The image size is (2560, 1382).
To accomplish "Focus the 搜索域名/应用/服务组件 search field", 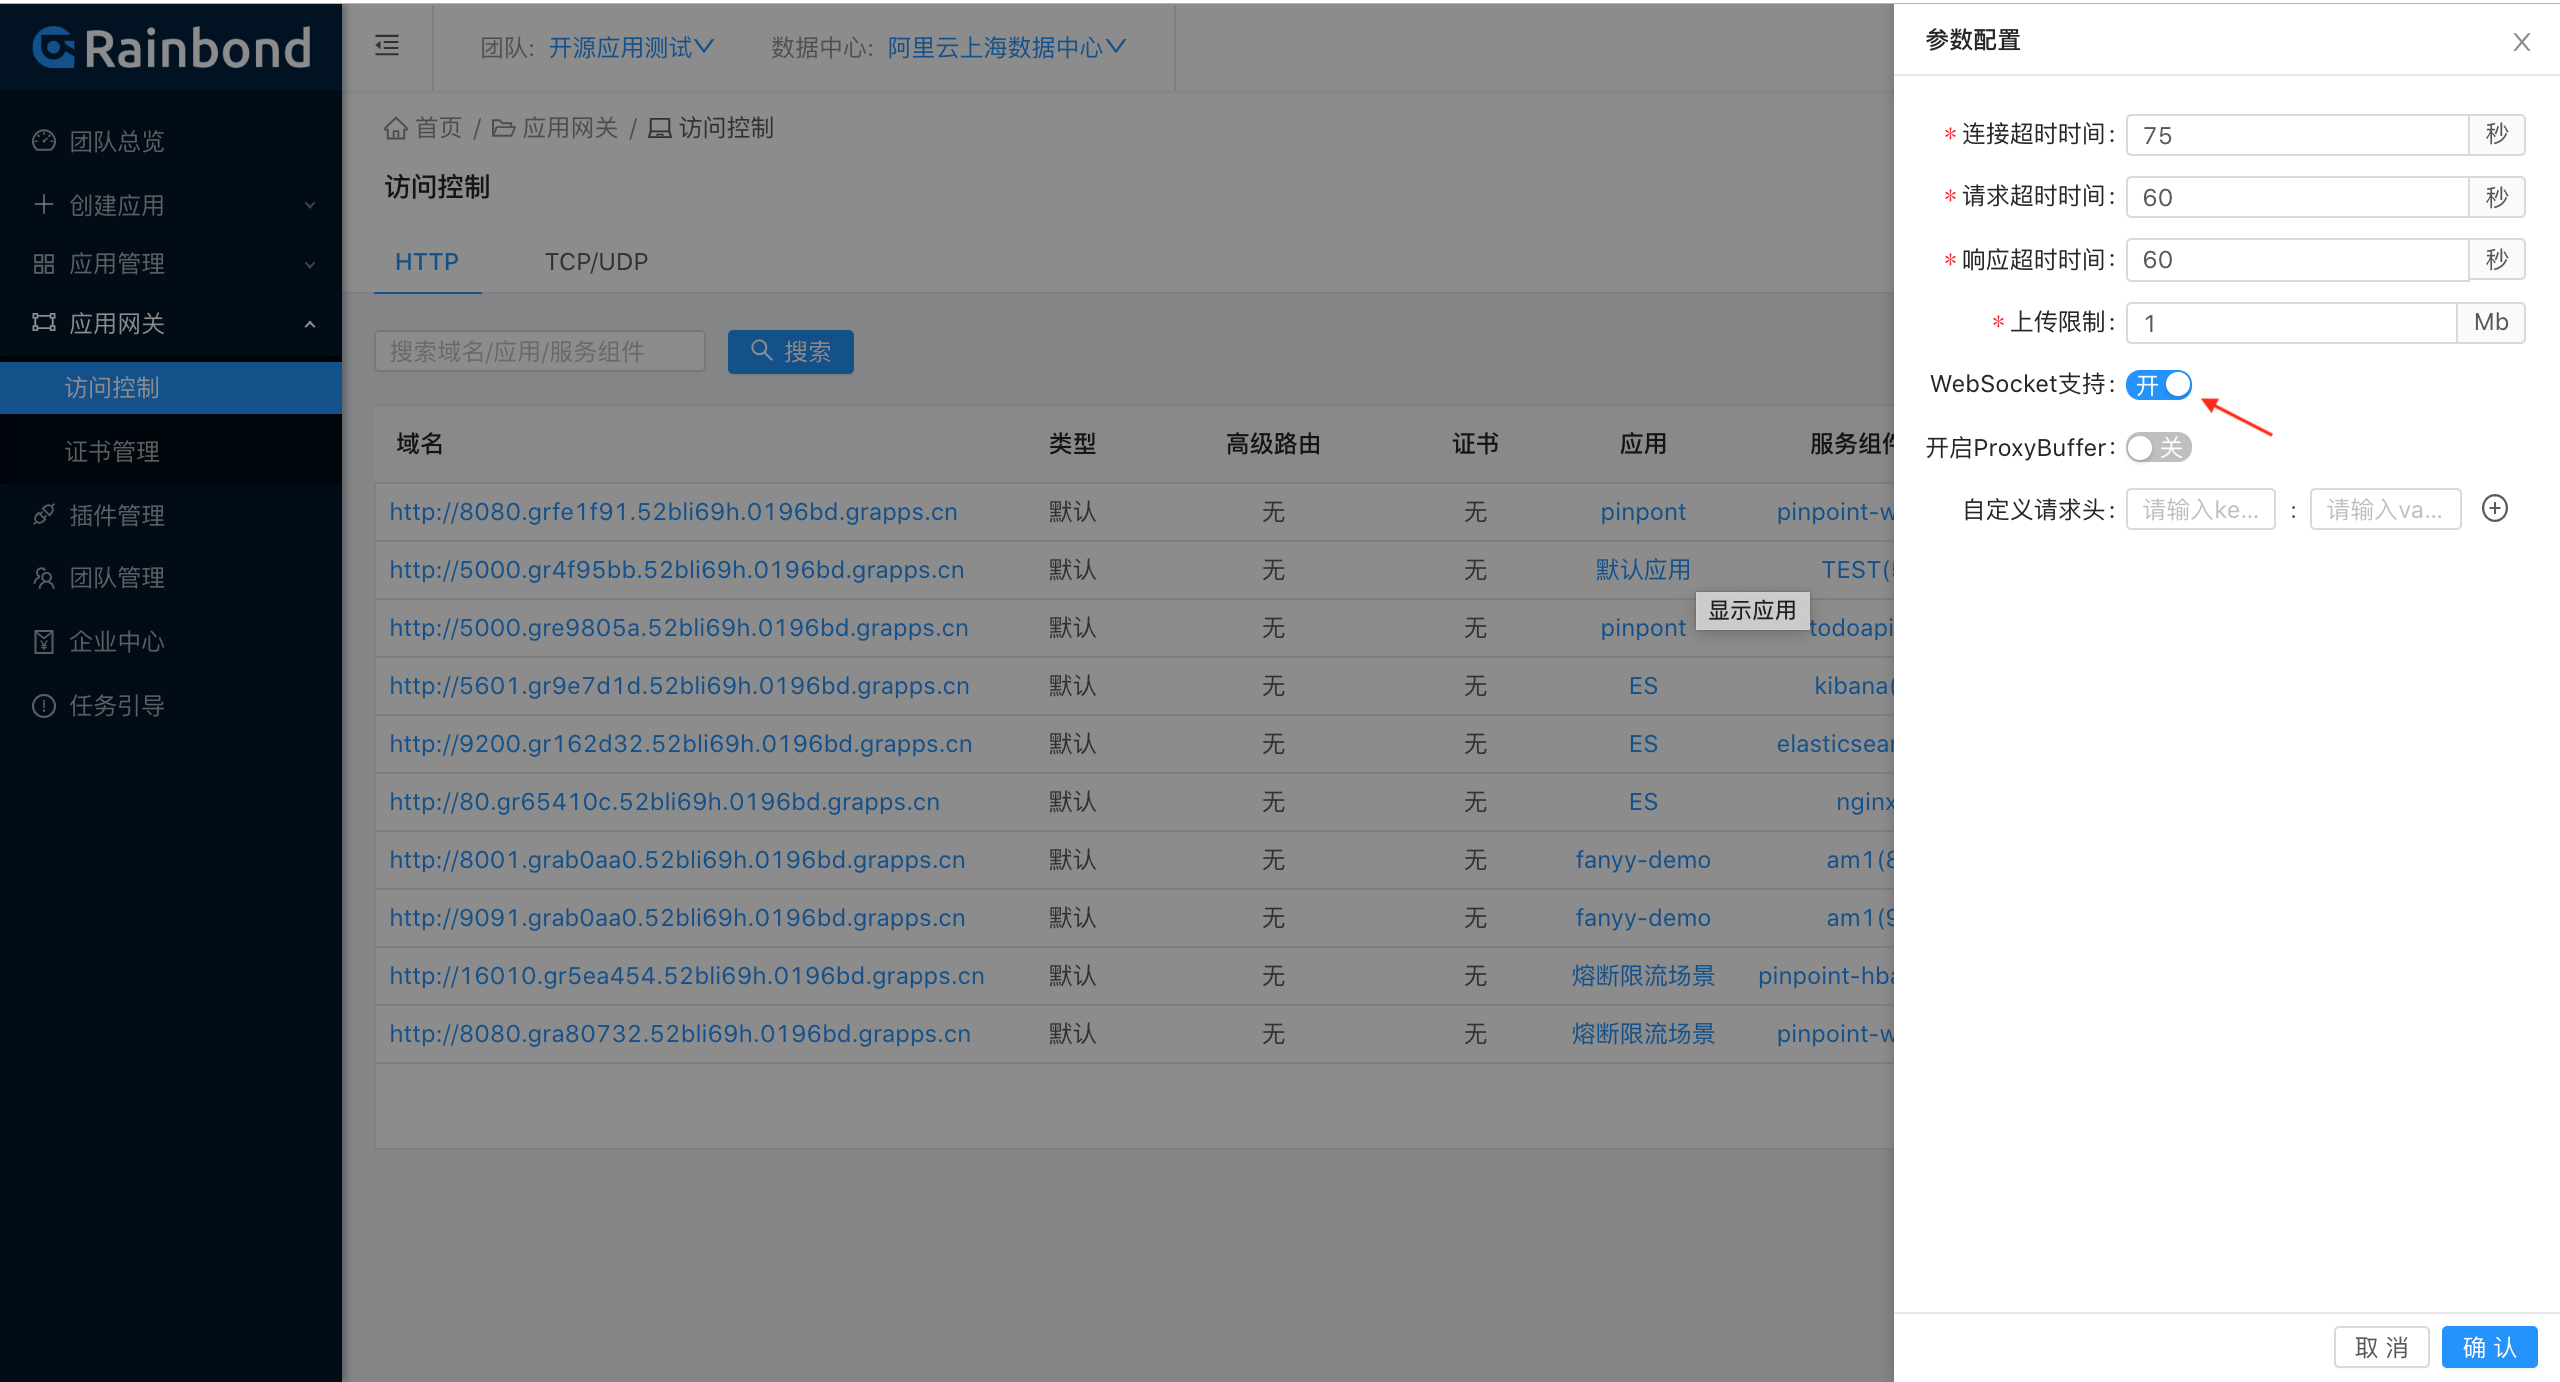I will click(x=540, y=352).
